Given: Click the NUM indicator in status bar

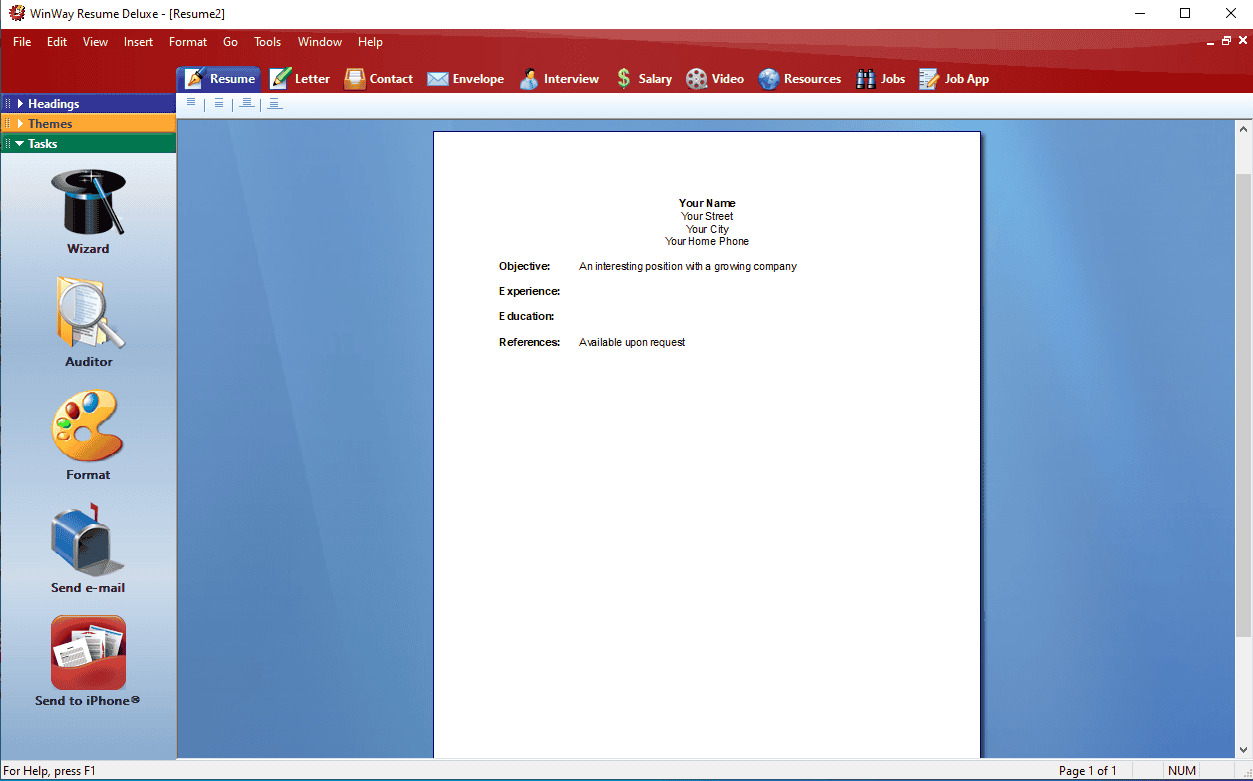Looking at the screenshot, I should pos(1182,771).
